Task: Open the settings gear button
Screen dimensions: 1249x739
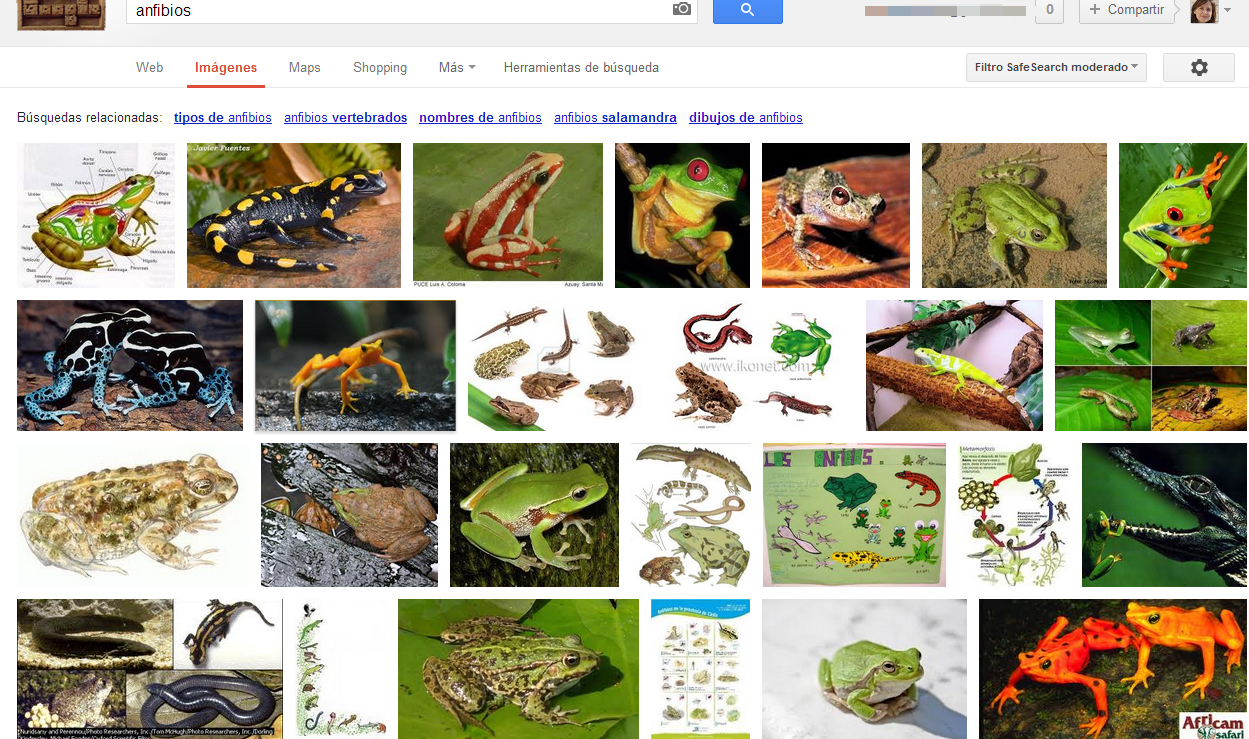Action: (1199, 68)
